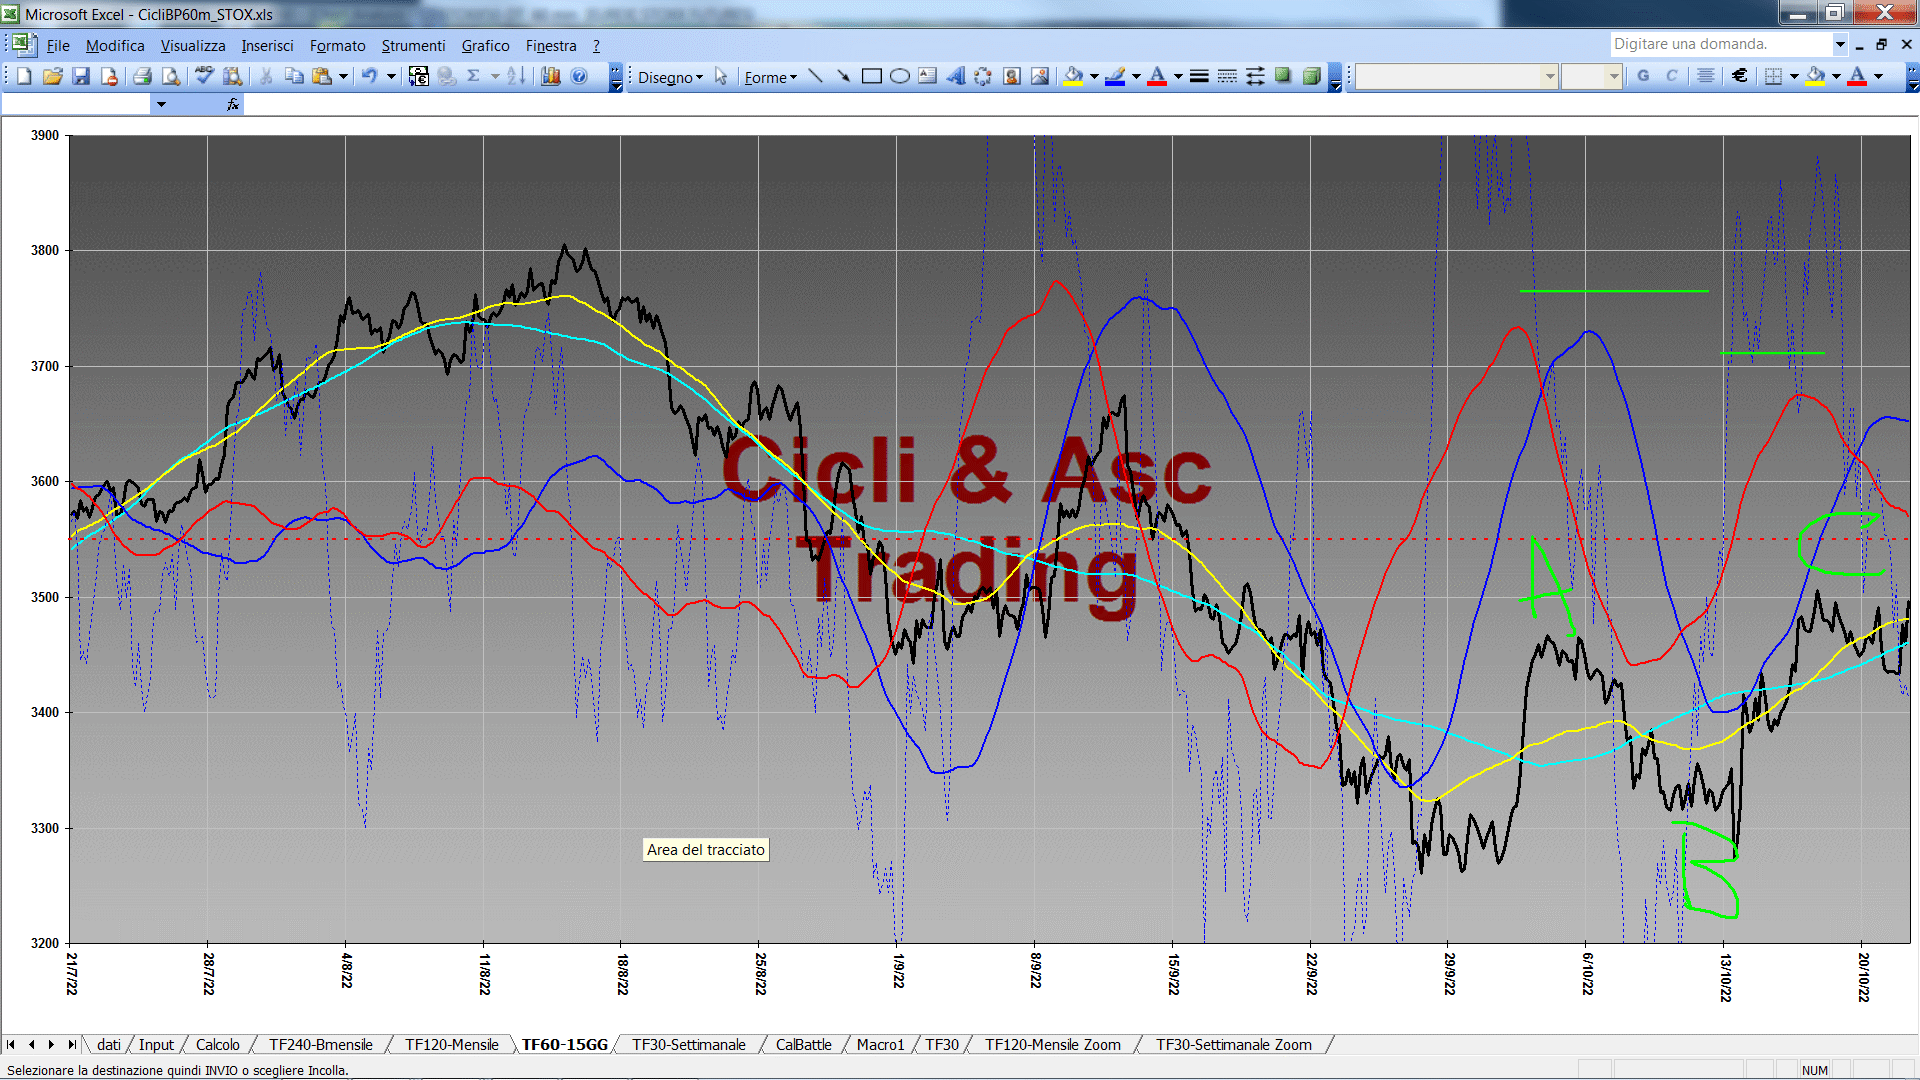
Task: Insert WordArt
Action: coord(956,76)
